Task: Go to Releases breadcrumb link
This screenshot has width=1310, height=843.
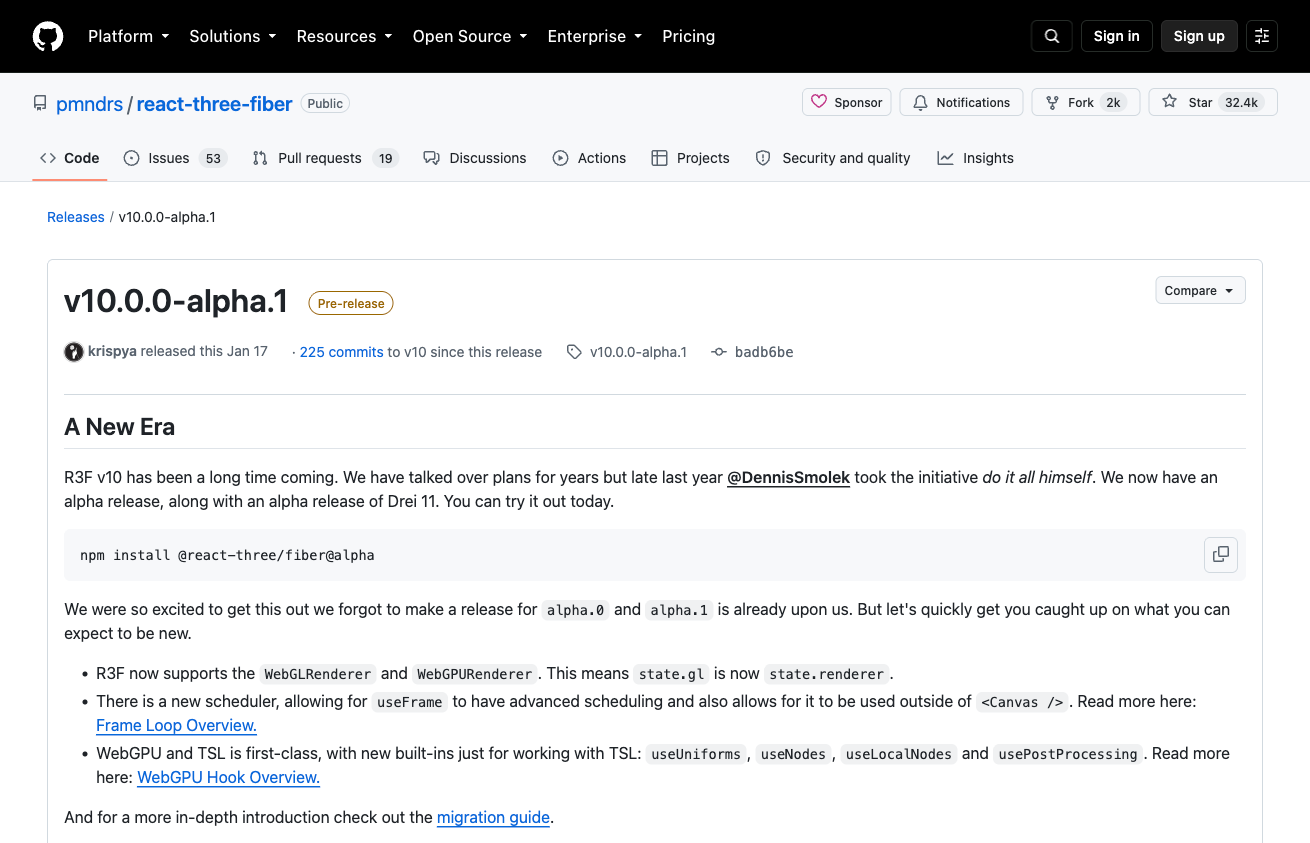Action: tap(76, 217)
